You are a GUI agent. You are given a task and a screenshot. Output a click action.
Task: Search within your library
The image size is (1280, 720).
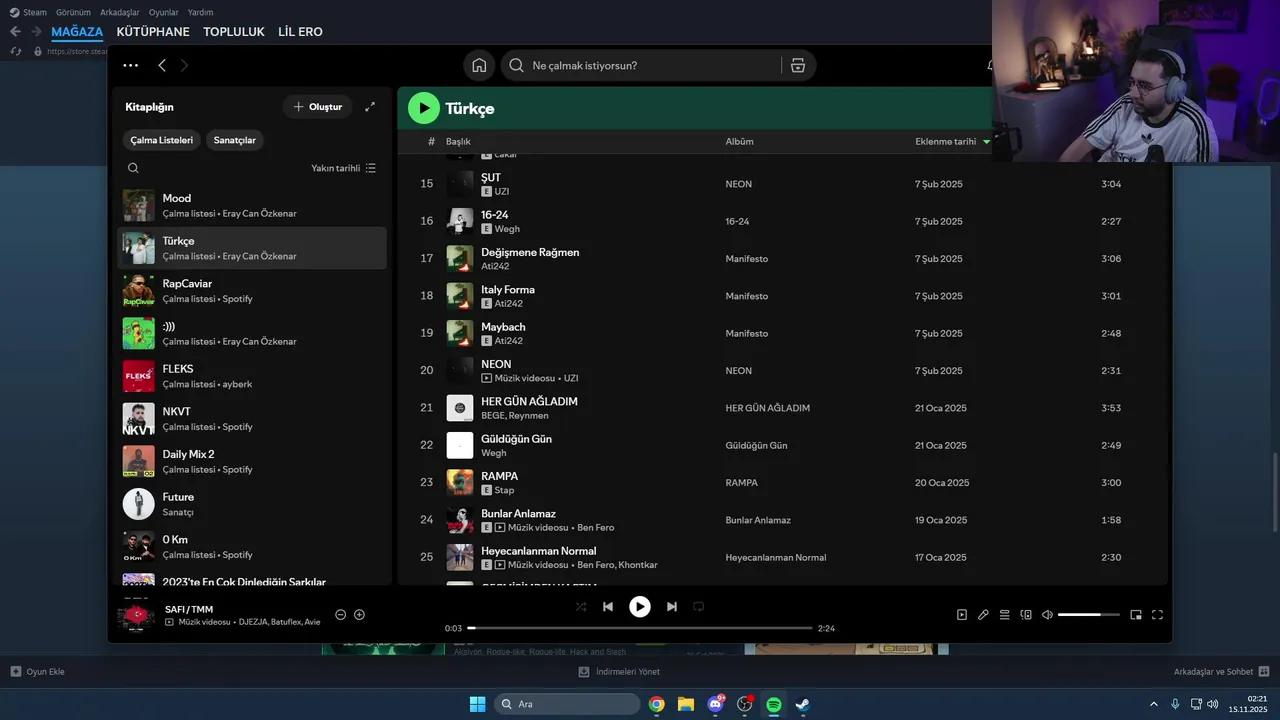pyautogui.click(x=133, y=168)
